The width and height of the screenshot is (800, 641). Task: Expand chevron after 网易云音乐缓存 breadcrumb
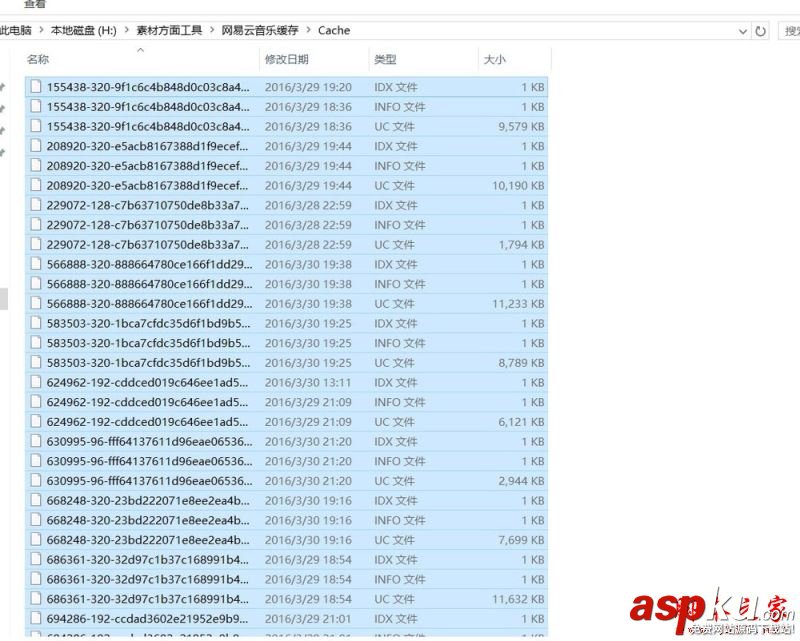click(x=308, y=31)
